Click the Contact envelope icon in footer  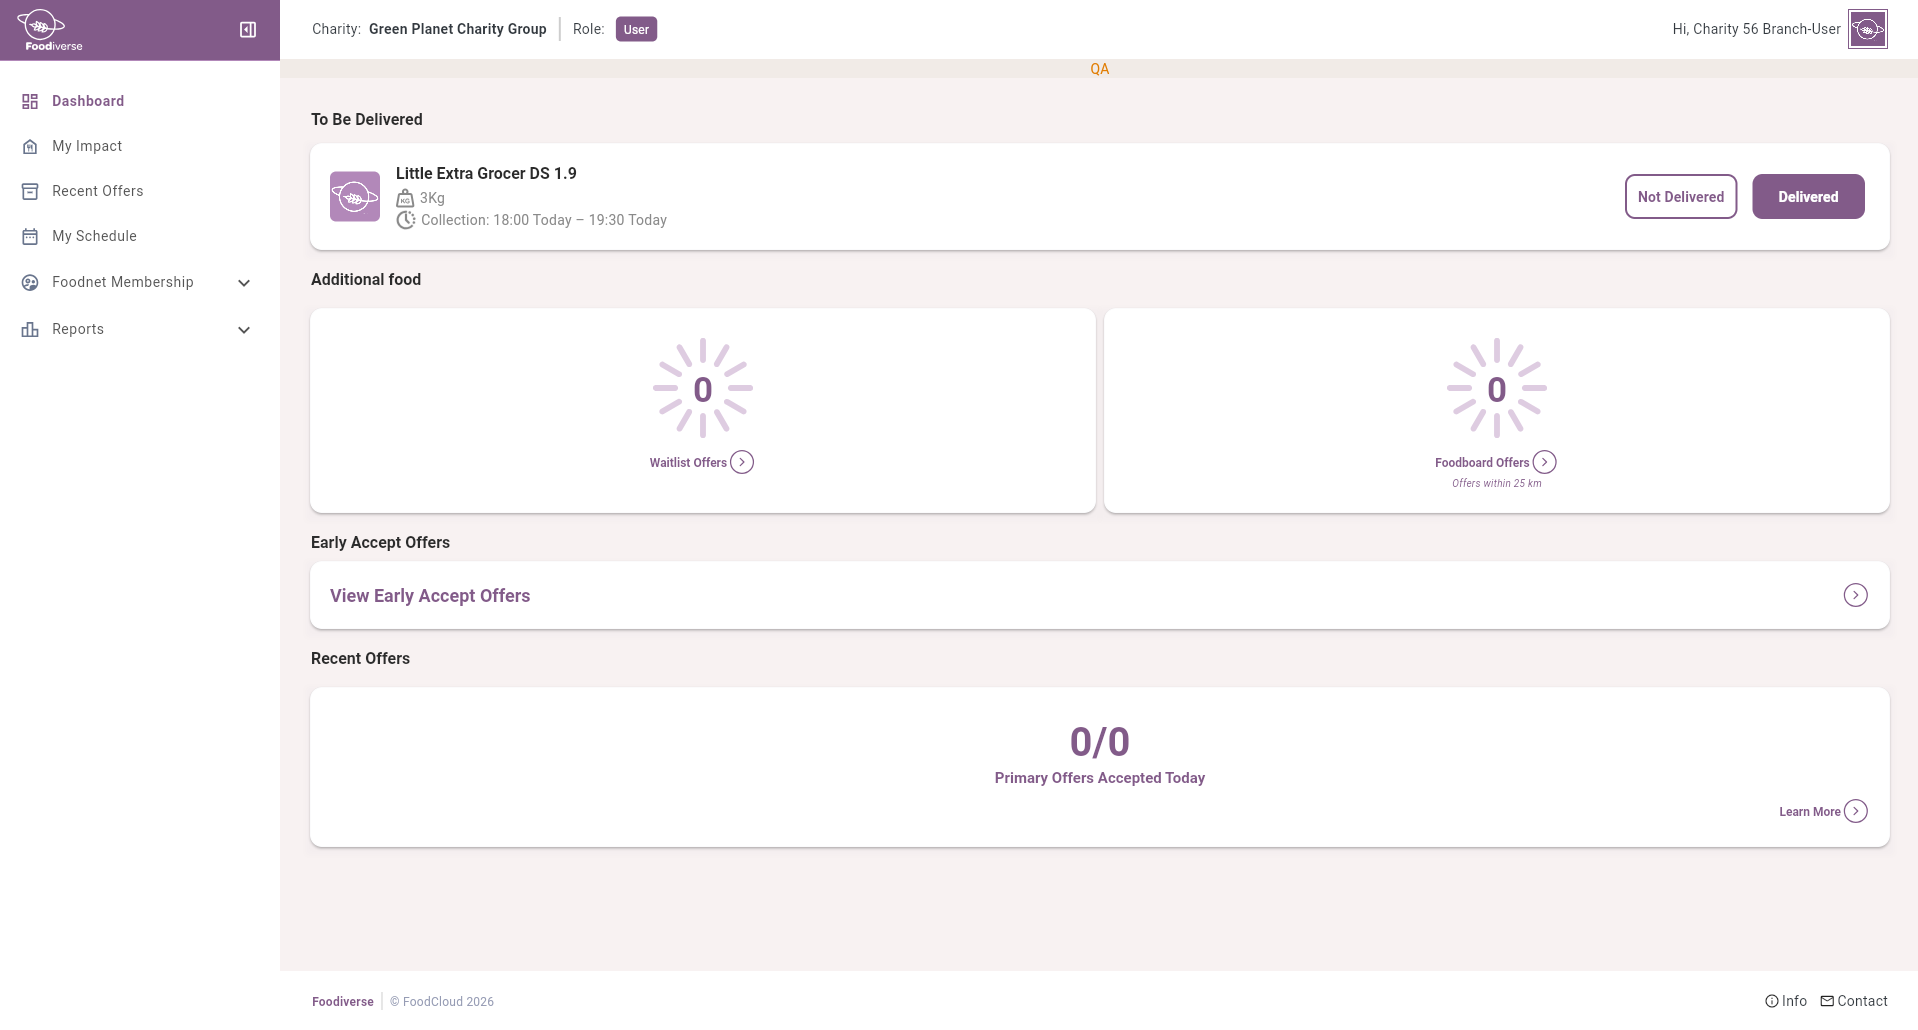coord(1827,1001)
